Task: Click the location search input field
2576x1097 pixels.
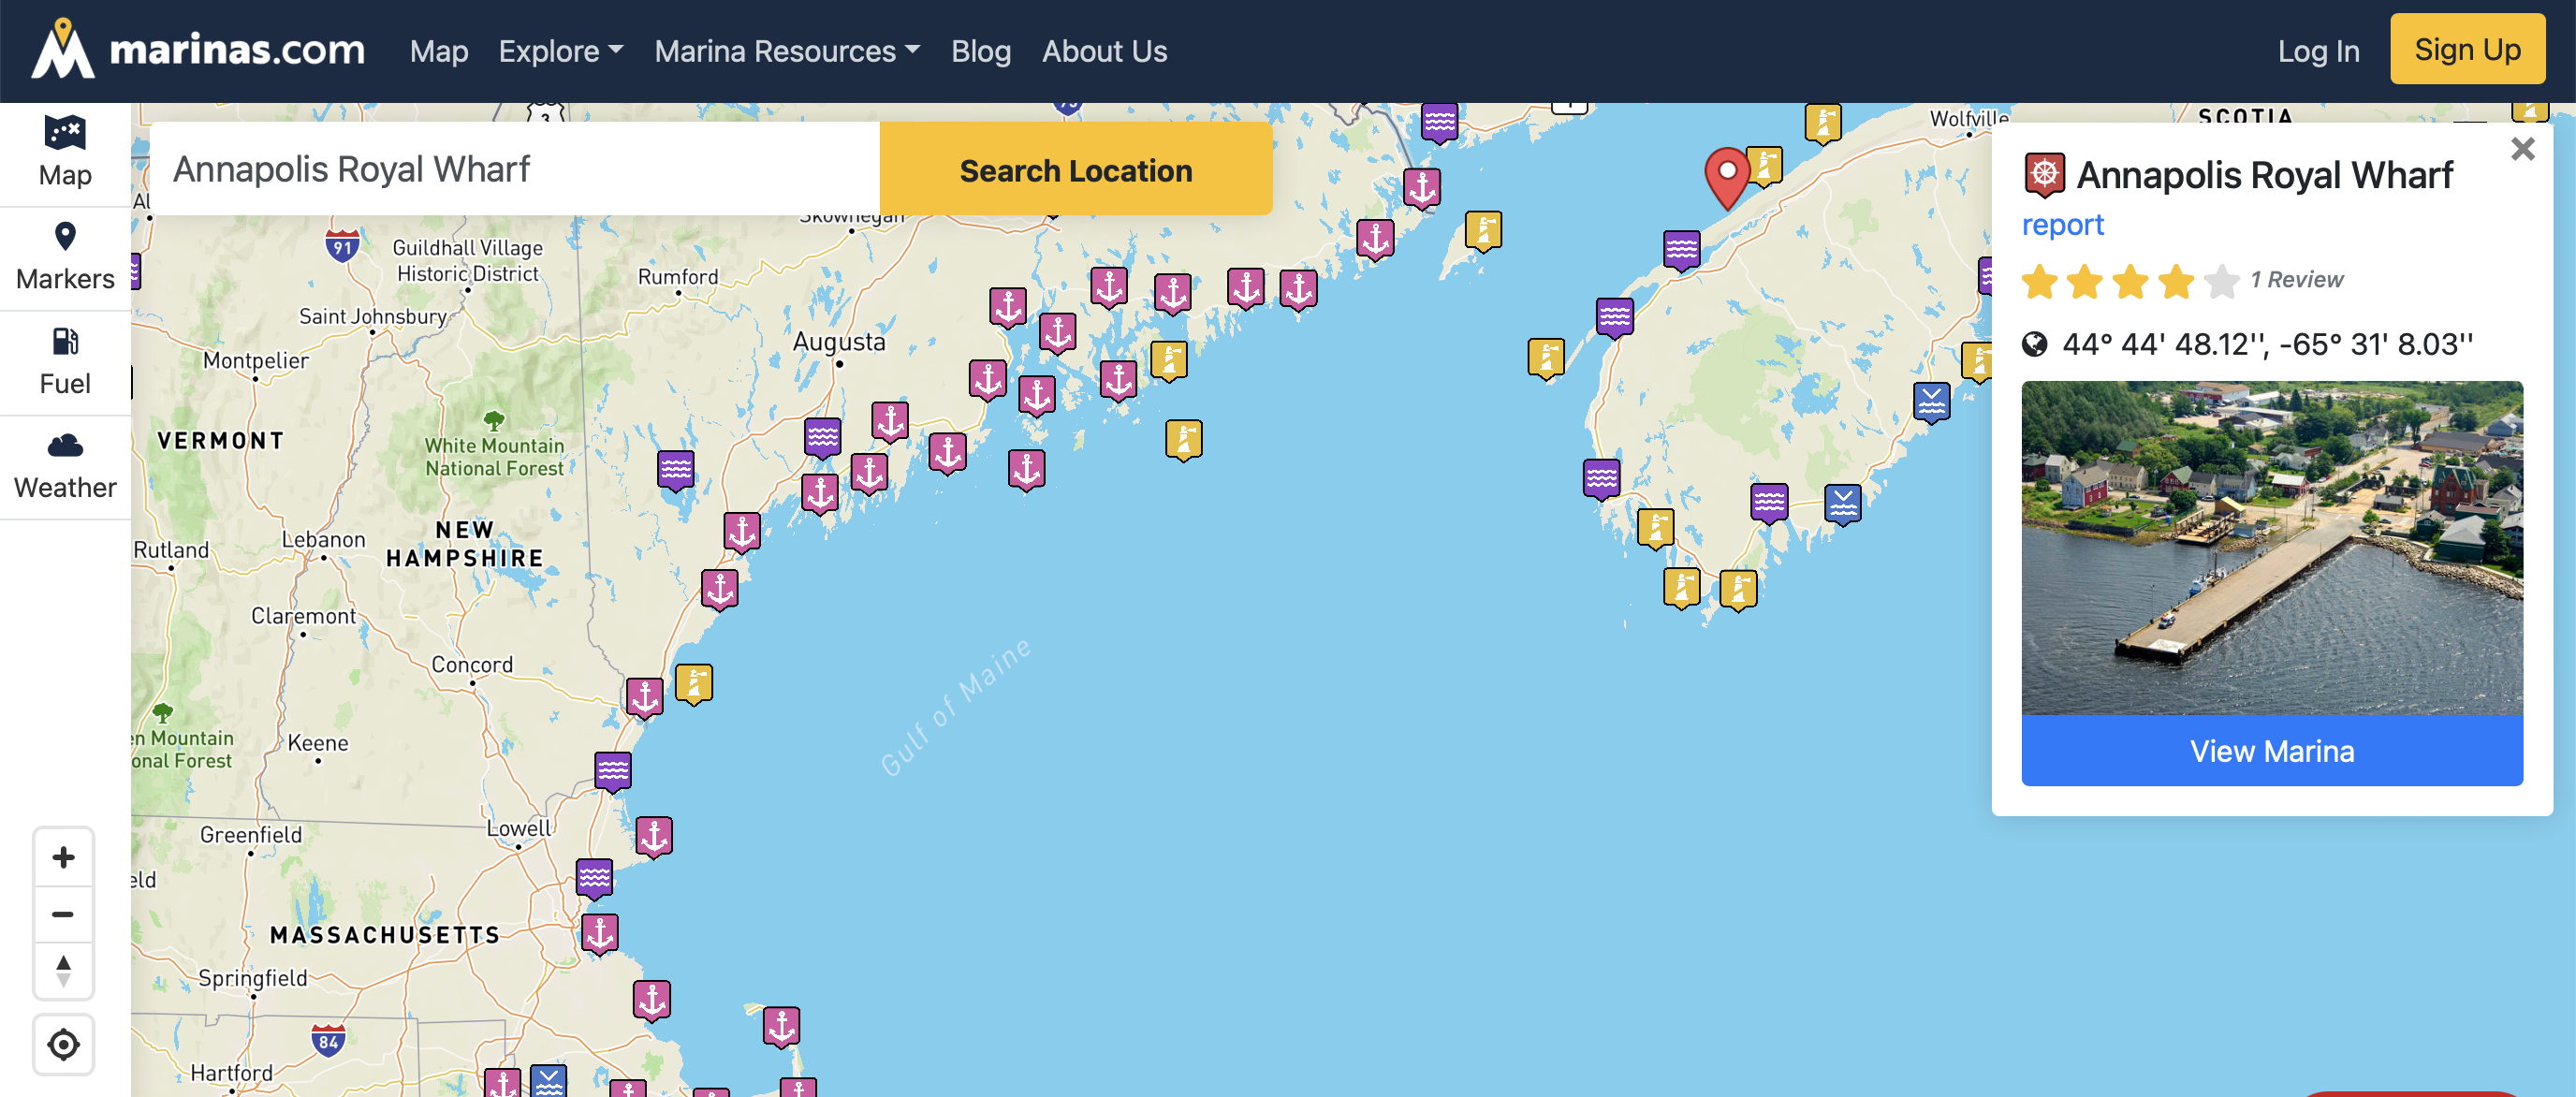Action: point(515,169)
